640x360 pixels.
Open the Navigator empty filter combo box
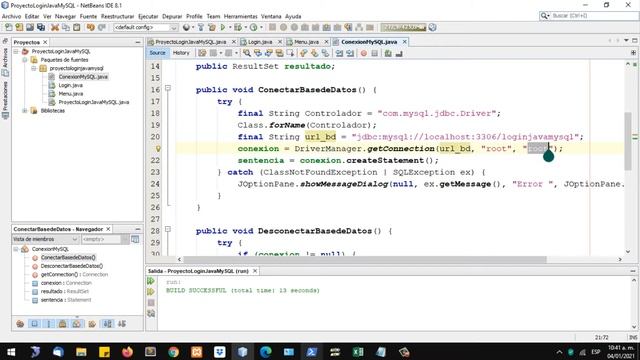[x=104, y=239]
